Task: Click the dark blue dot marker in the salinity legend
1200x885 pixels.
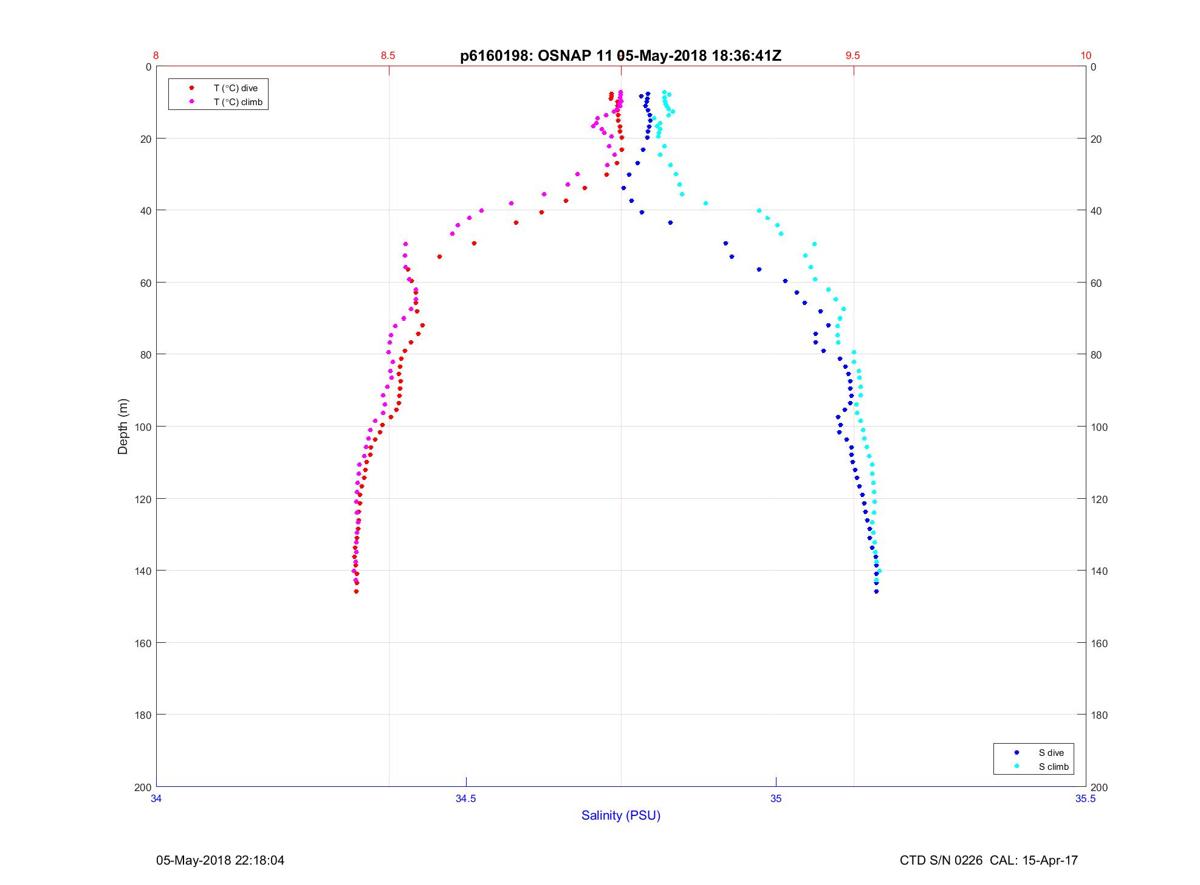Action: (1016, 752)
